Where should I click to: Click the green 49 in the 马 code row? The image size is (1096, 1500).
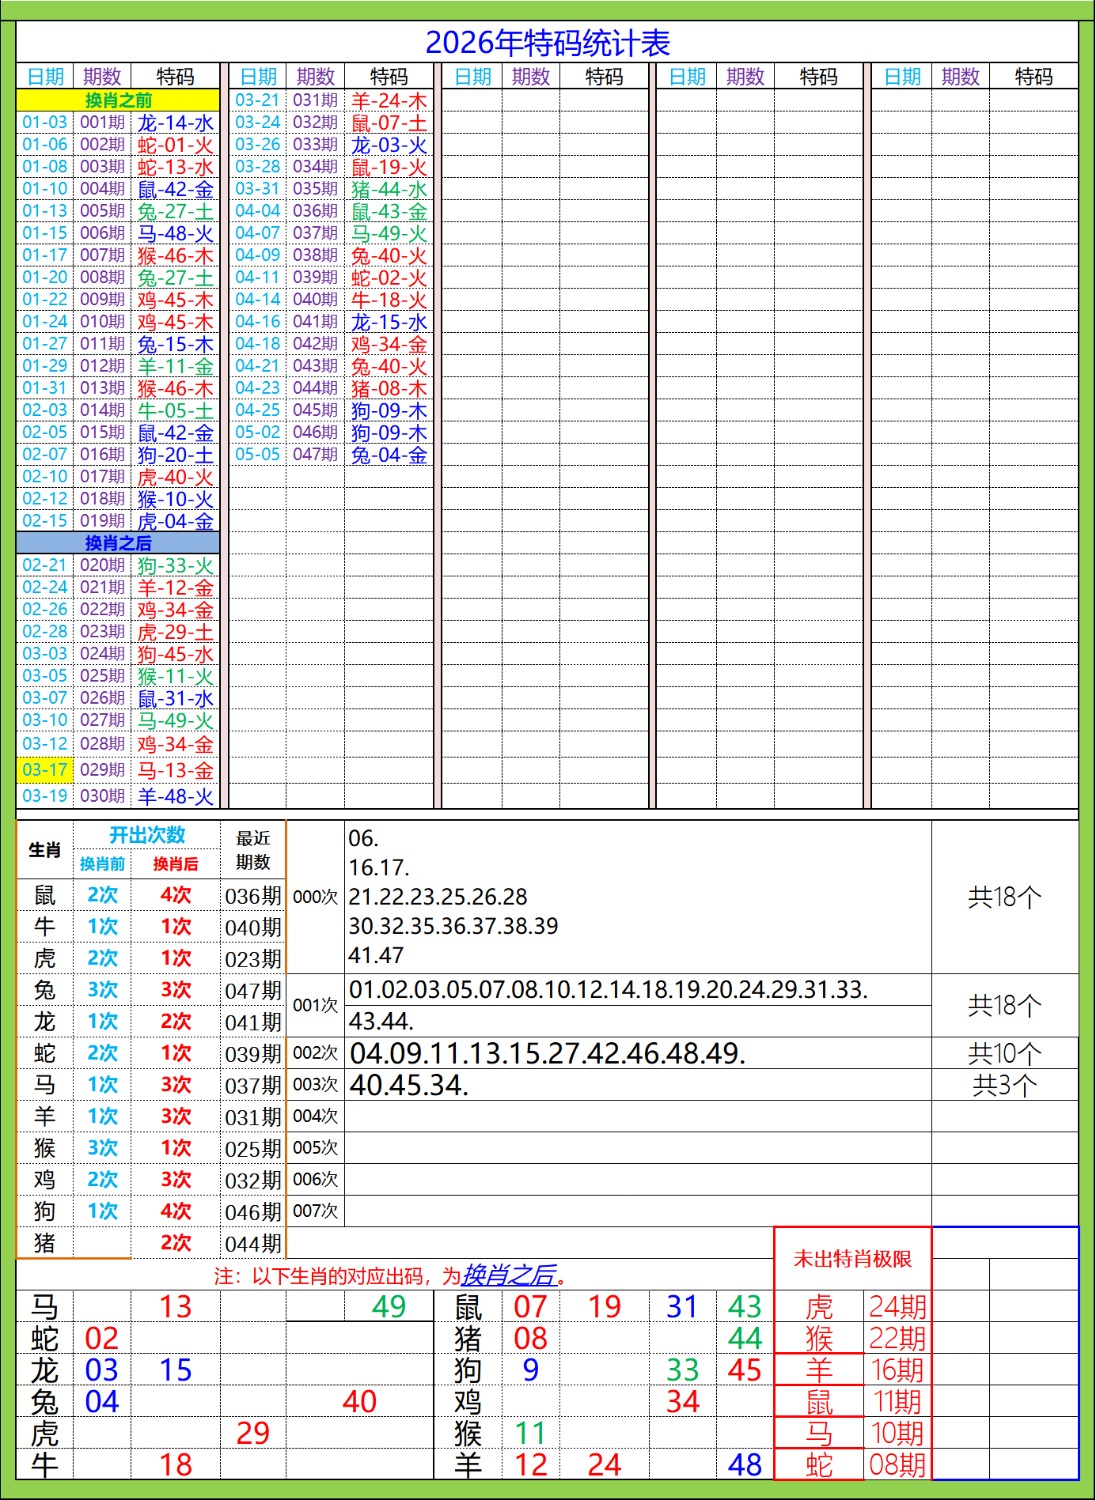389,1307
